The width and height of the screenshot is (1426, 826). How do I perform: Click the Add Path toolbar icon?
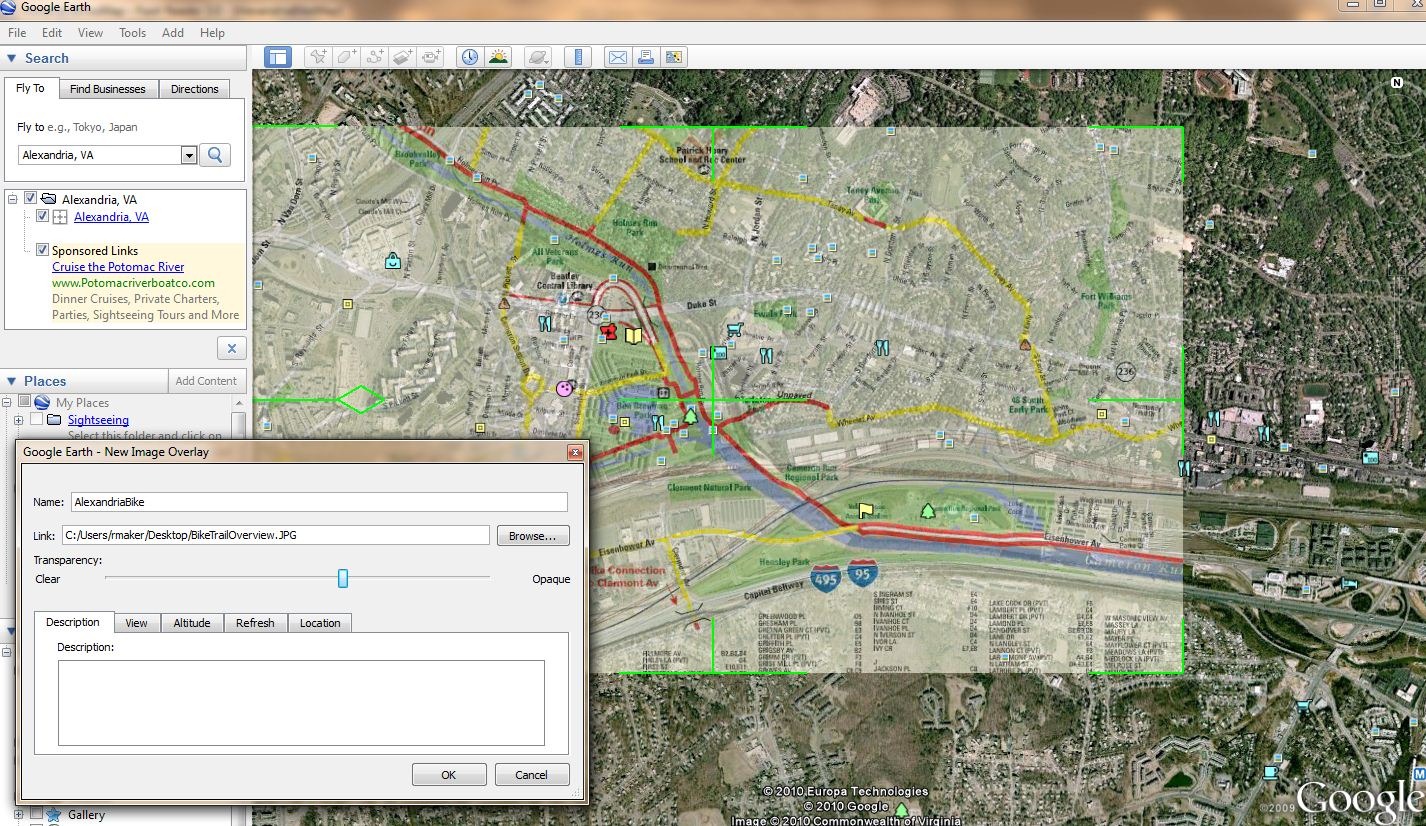[375, 57]
